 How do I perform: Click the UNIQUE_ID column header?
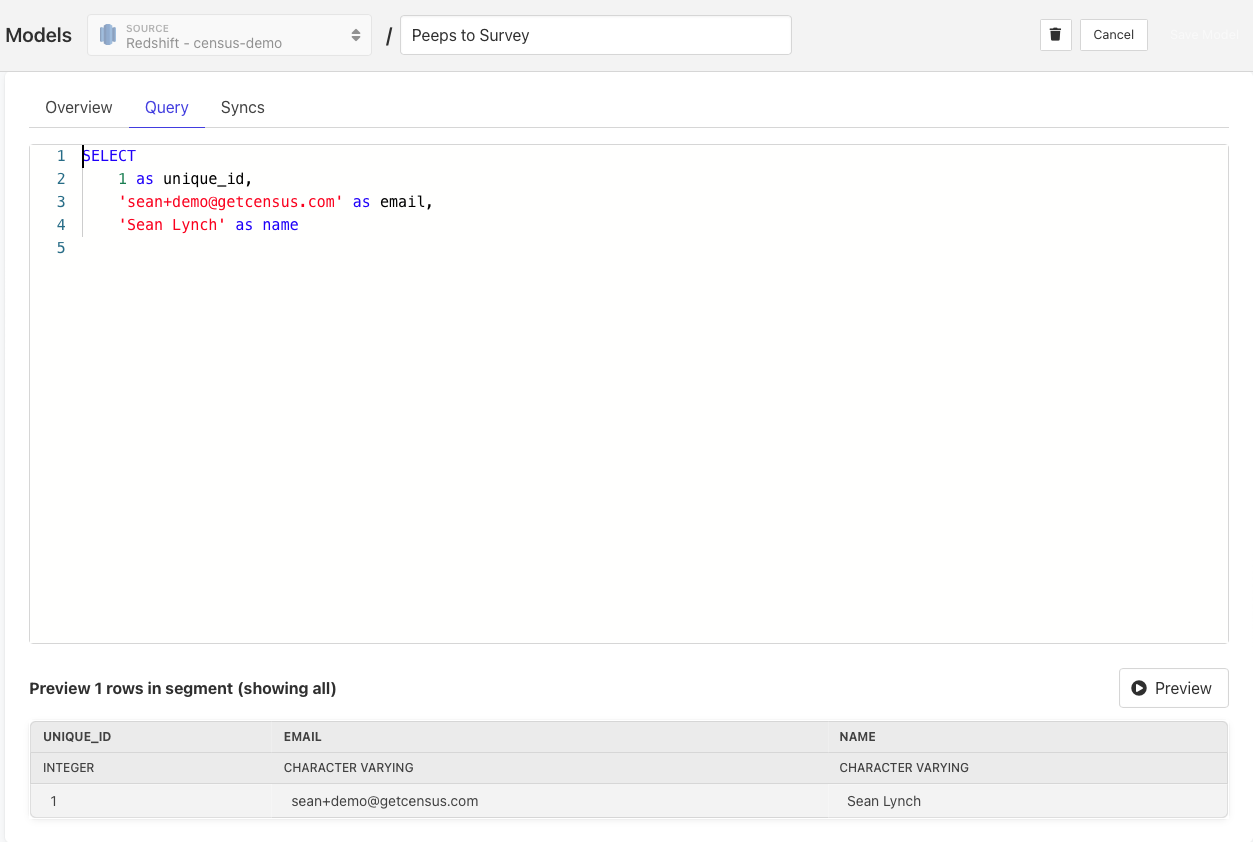pyautogui.click(x=77, y=737)
